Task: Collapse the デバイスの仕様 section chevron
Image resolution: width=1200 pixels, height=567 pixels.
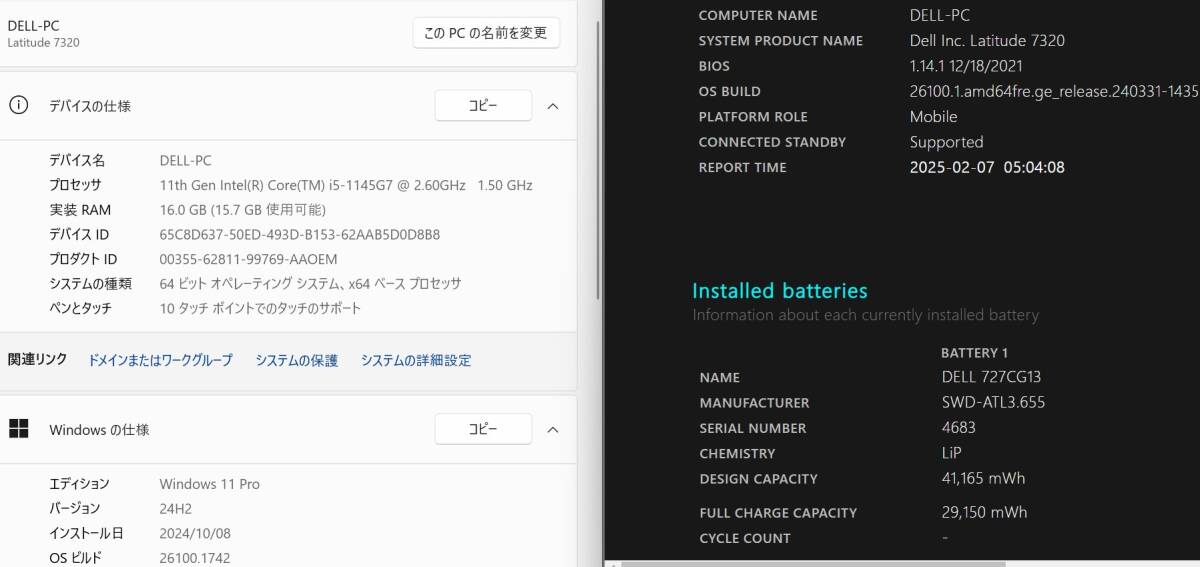Action: [553, 106]
